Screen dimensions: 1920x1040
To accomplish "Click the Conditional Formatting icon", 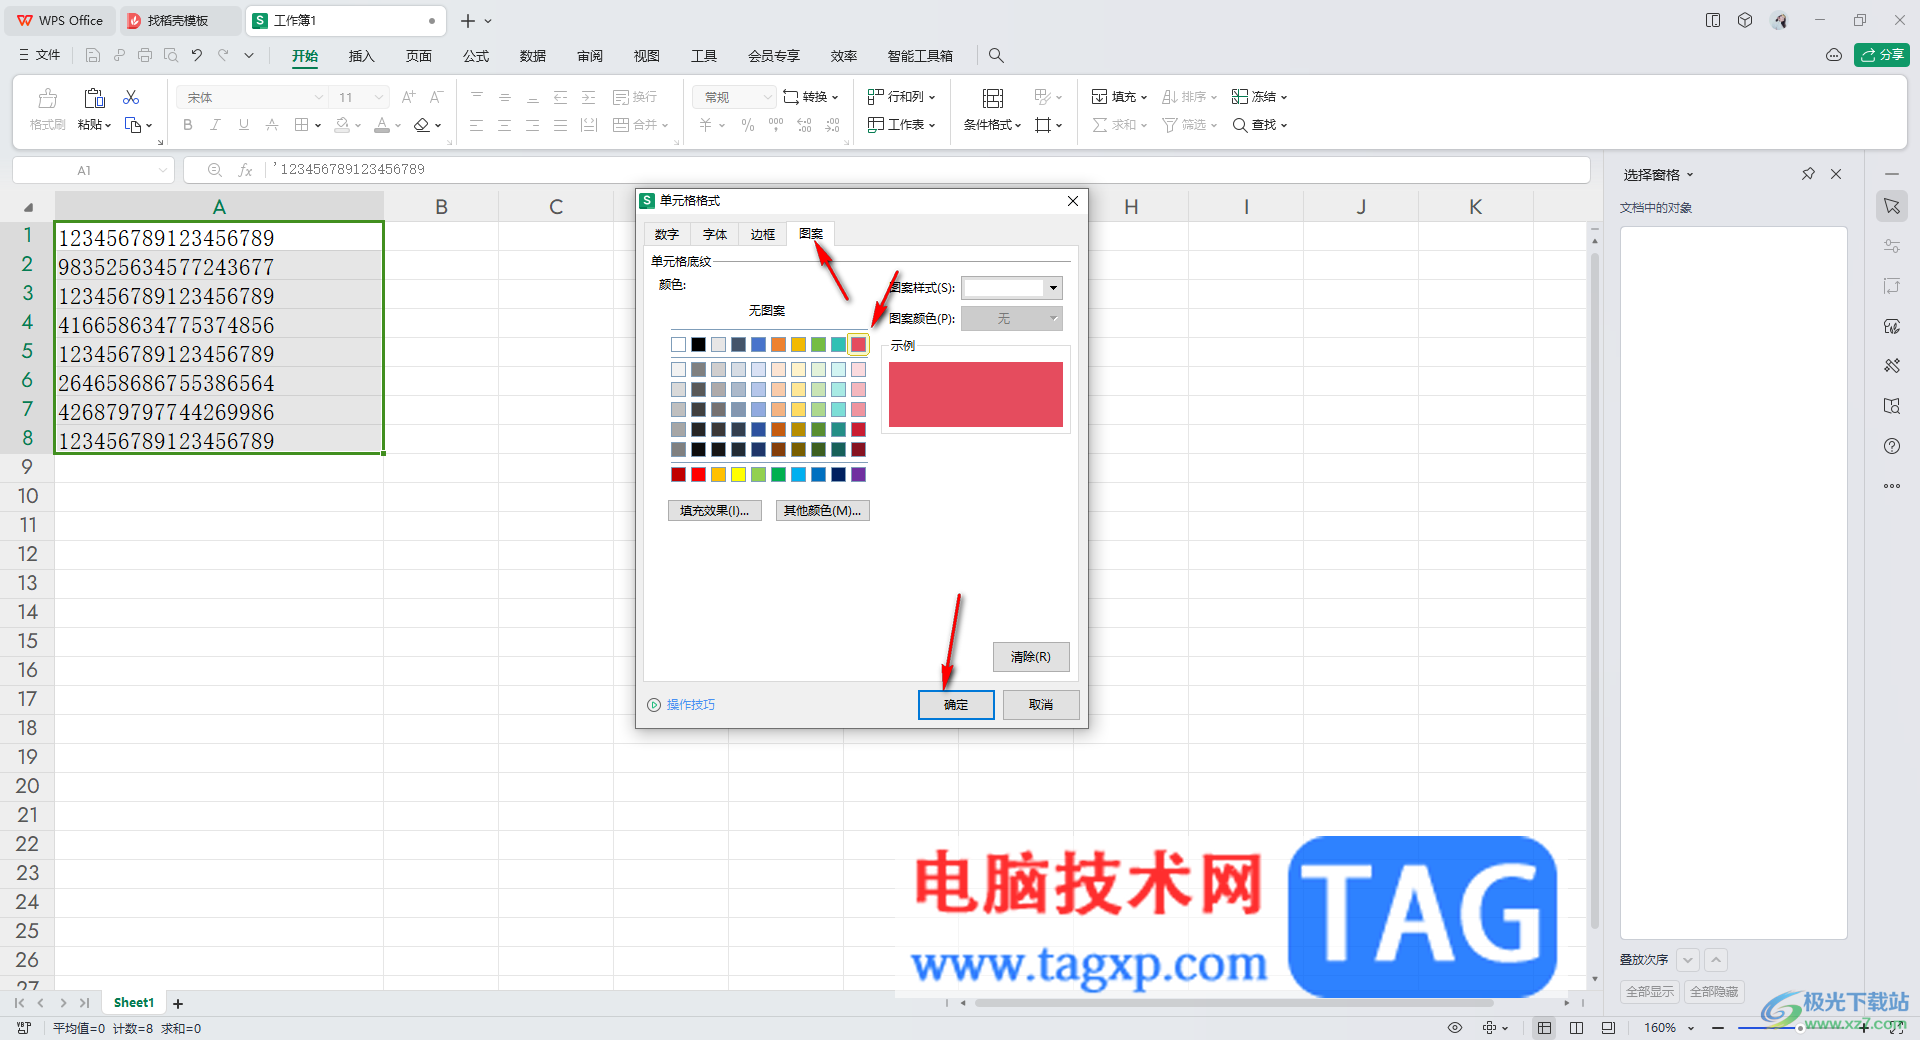I will 993,98.
